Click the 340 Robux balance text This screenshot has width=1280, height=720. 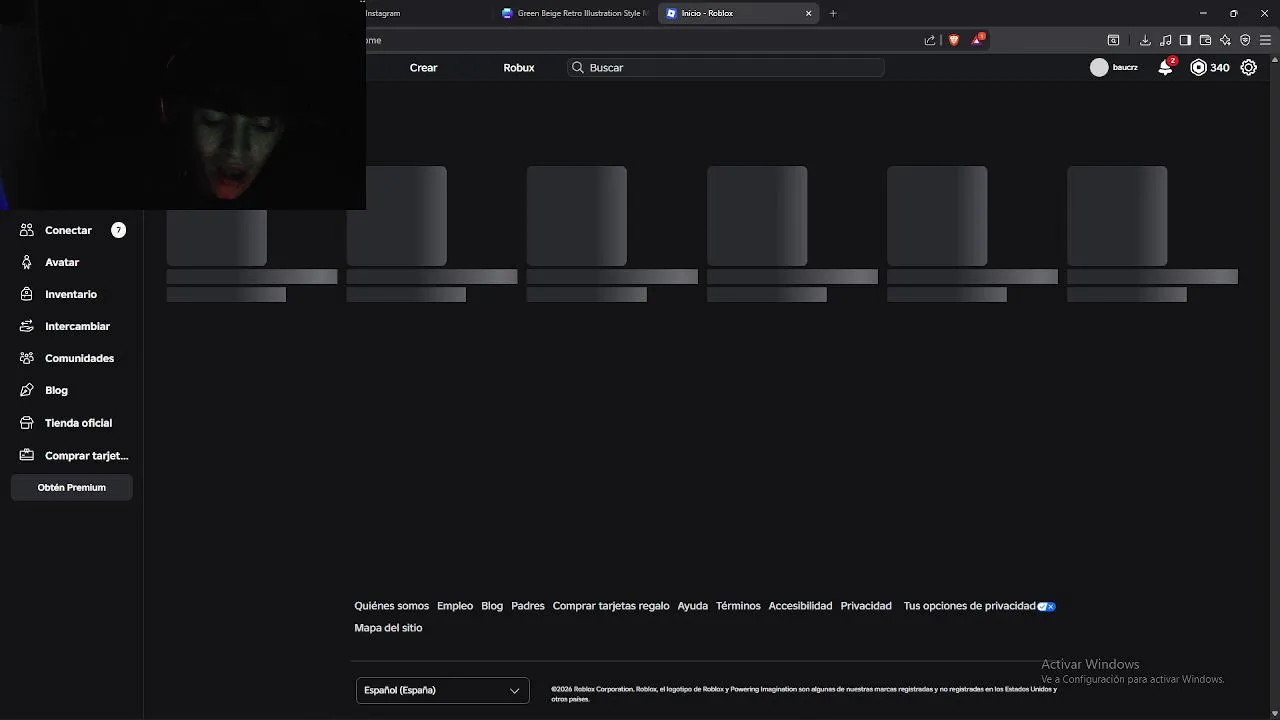click(x=1220, y=68)
